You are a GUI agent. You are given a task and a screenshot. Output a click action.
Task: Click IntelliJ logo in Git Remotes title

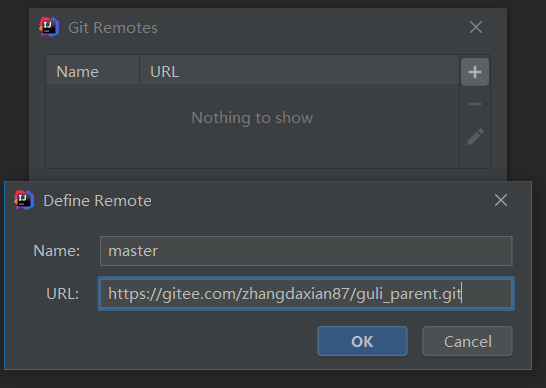click(x=49, y=27)
